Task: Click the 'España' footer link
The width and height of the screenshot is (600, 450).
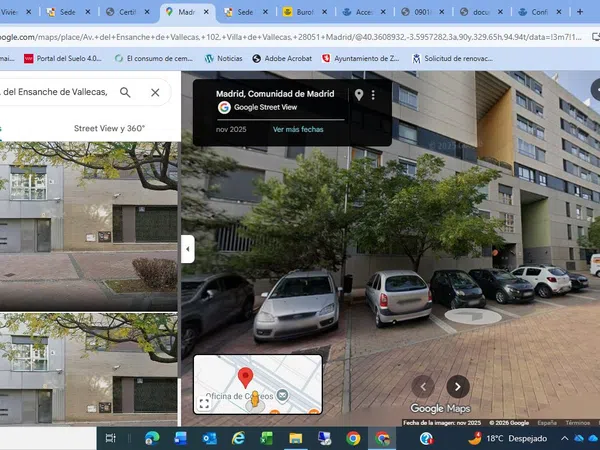Action: [547, 423]
